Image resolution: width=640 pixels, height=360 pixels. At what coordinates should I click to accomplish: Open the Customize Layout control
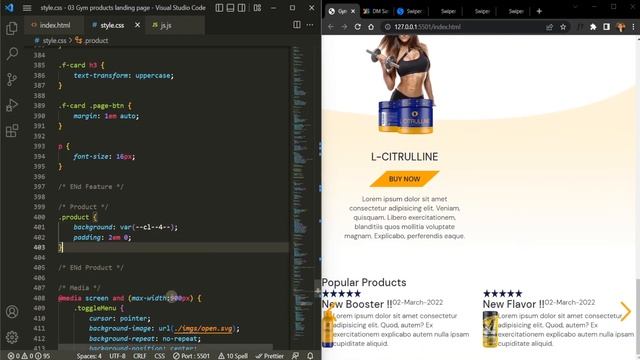click(x=257, y=8)
